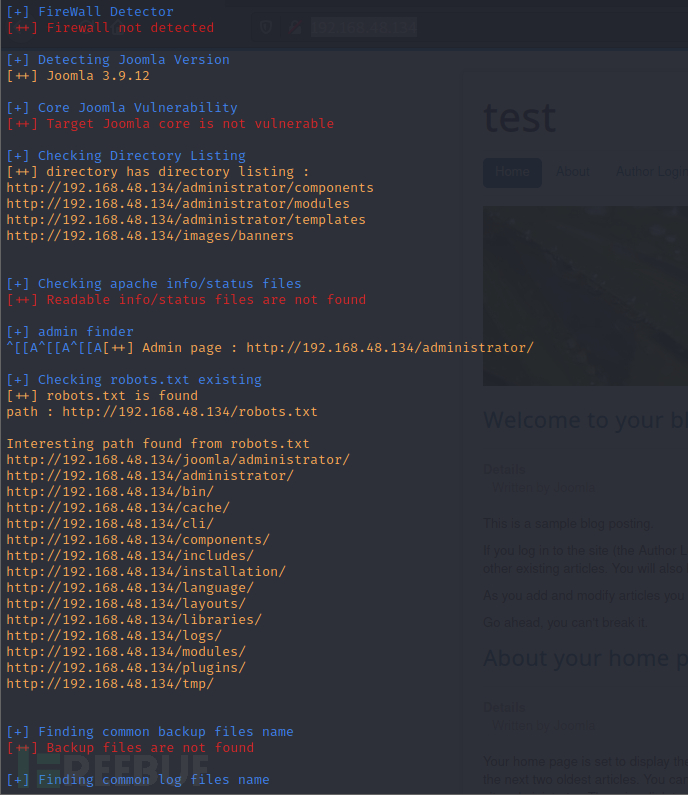Image resolution: width=688 pixels, height=795 pixels.
Task: Click the /cache/ URL in terminal output
Action: point(118,508)
